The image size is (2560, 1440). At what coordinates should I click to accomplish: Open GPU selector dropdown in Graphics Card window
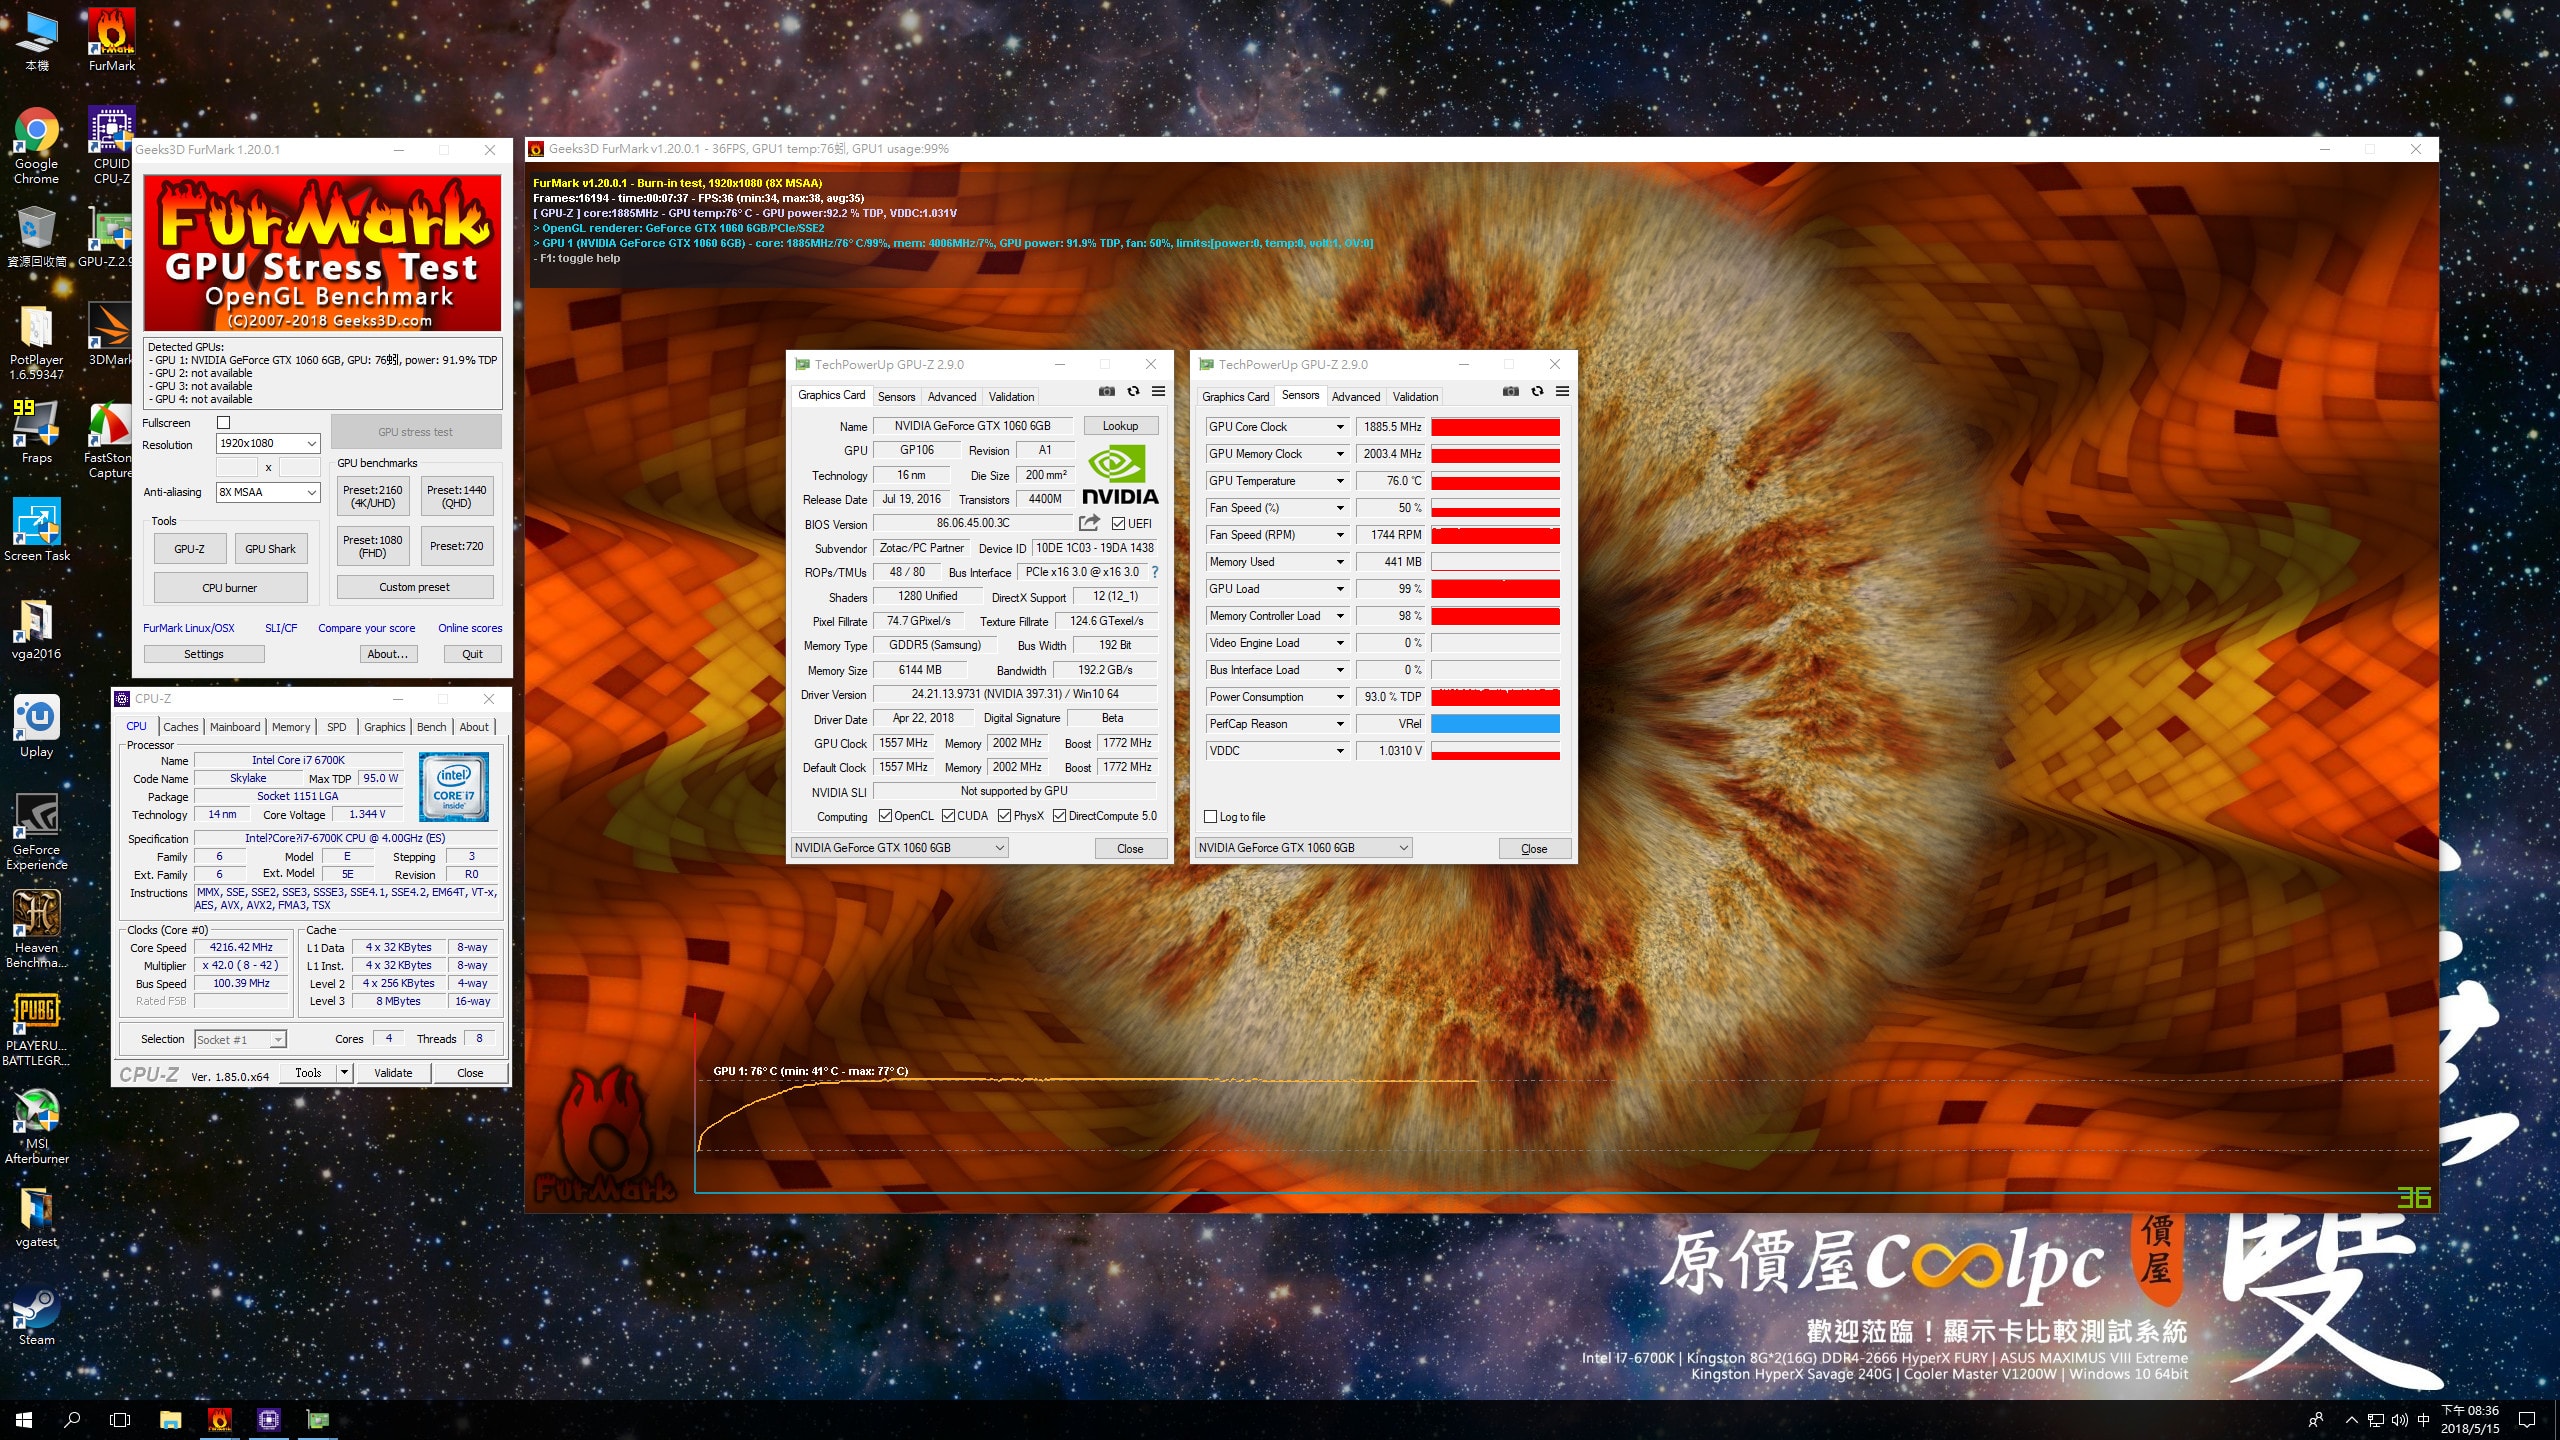[x=899, y=848]
